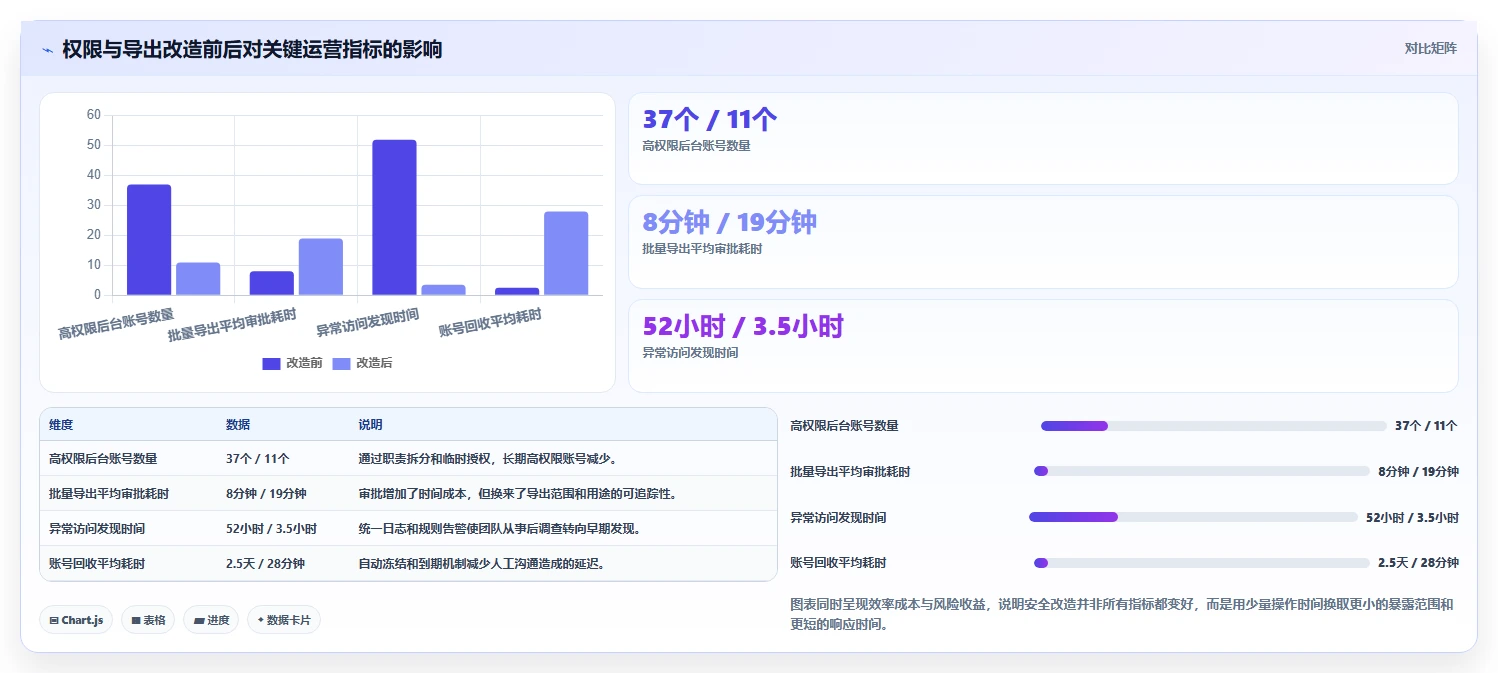The image size is (1498, 673).
Task: Click the 改造后 bar for 批量导出平均审批耗时
Action: click(321, 267)
